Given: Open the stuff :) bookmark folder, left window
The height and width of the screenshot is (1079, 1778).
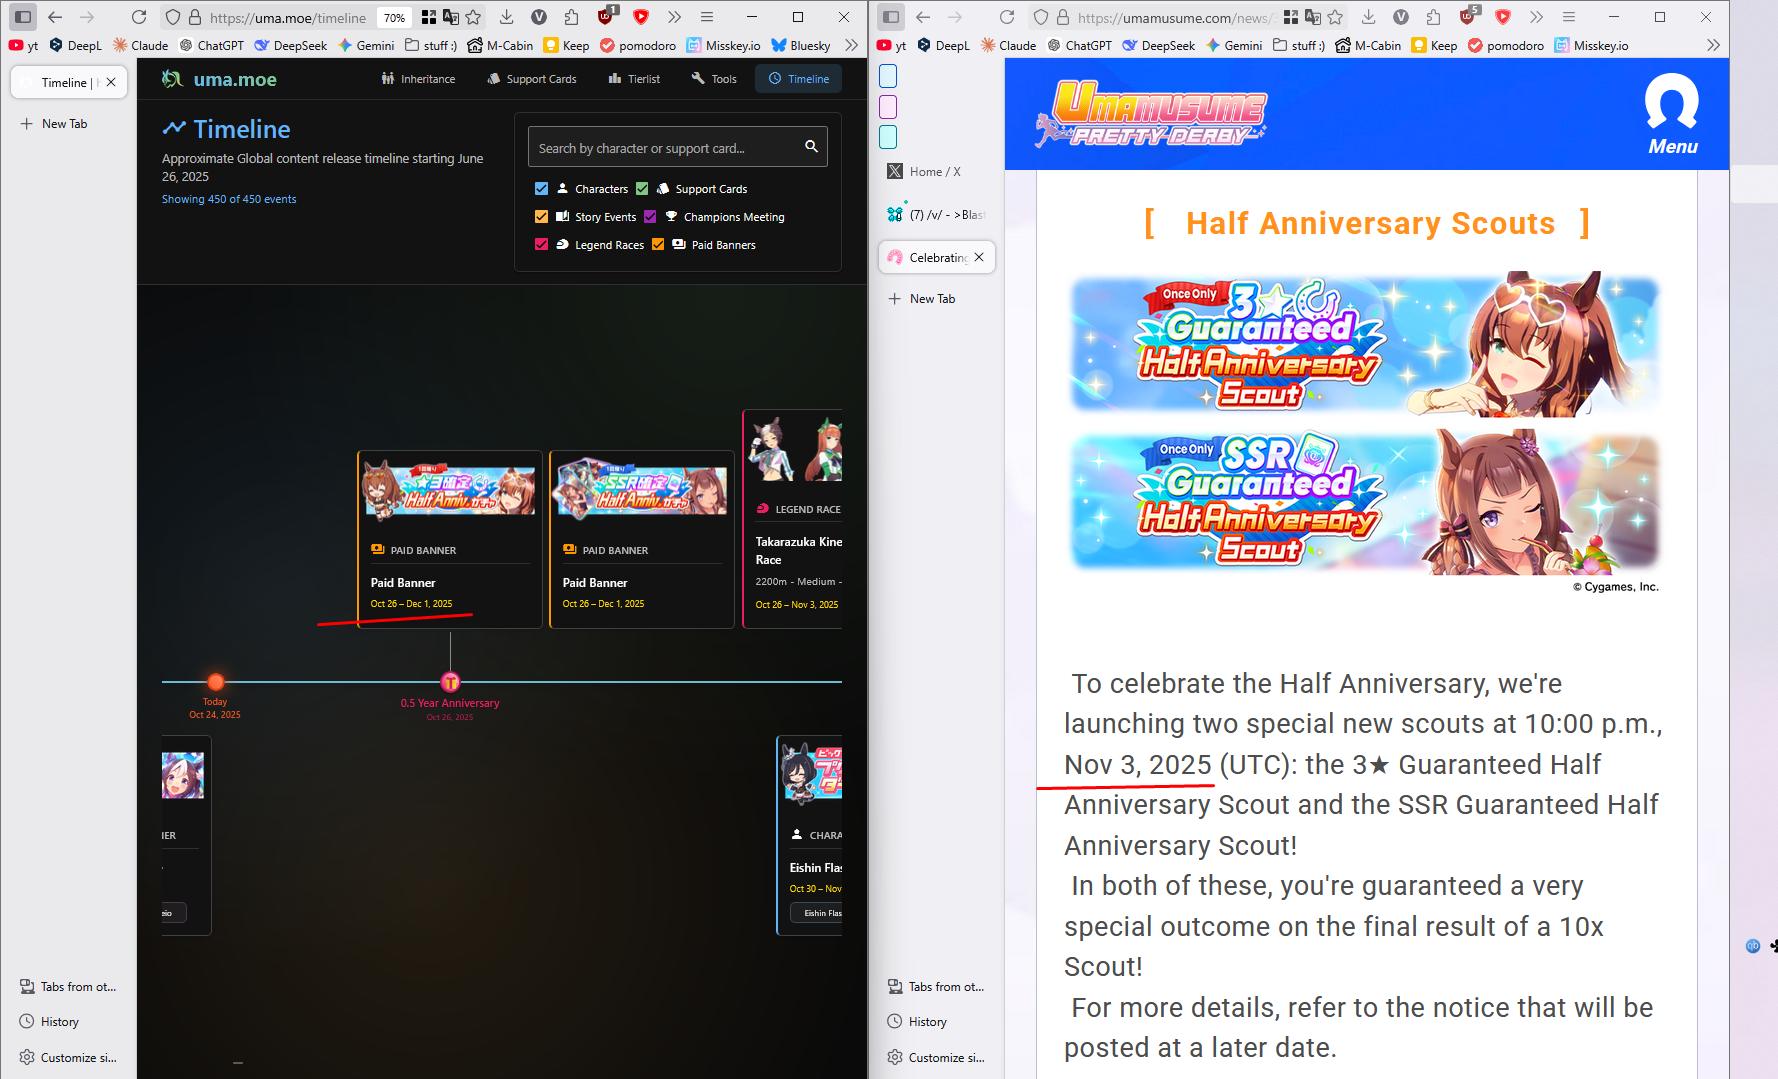Looking at the screenshot, I should [431, 45].
